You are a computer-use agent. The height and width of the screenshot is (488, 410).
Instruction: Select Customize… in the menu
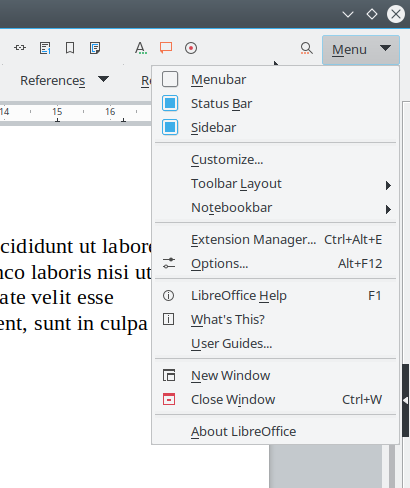click(x=275, y=160)
